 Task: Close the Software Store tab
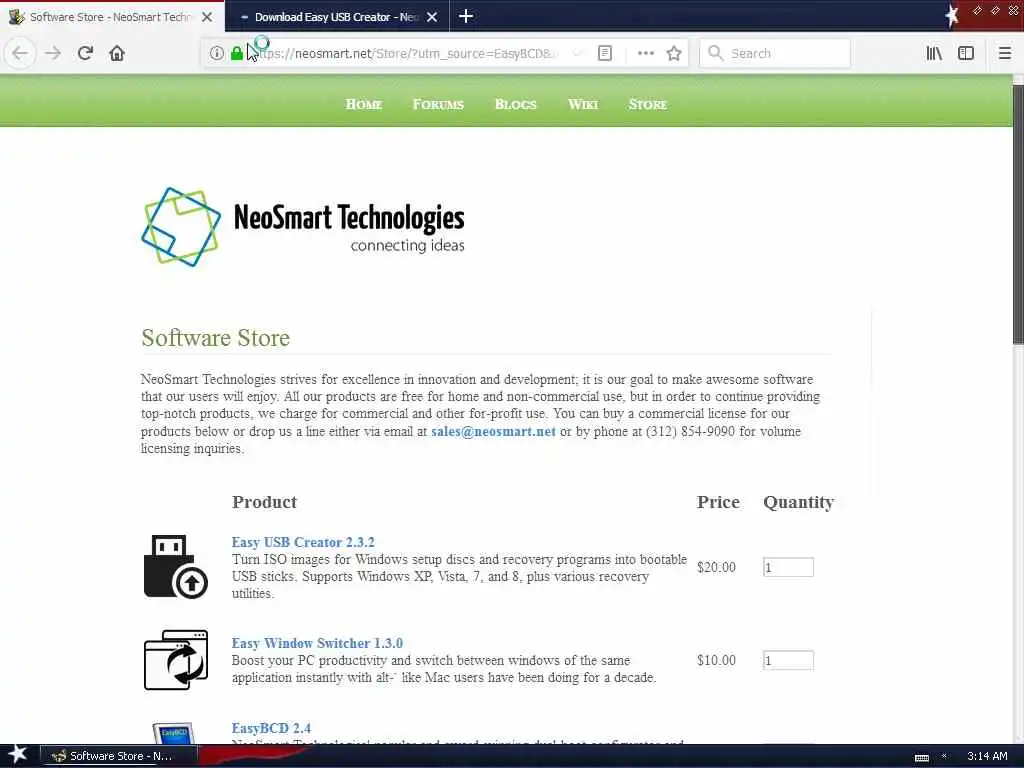point(207,17)
